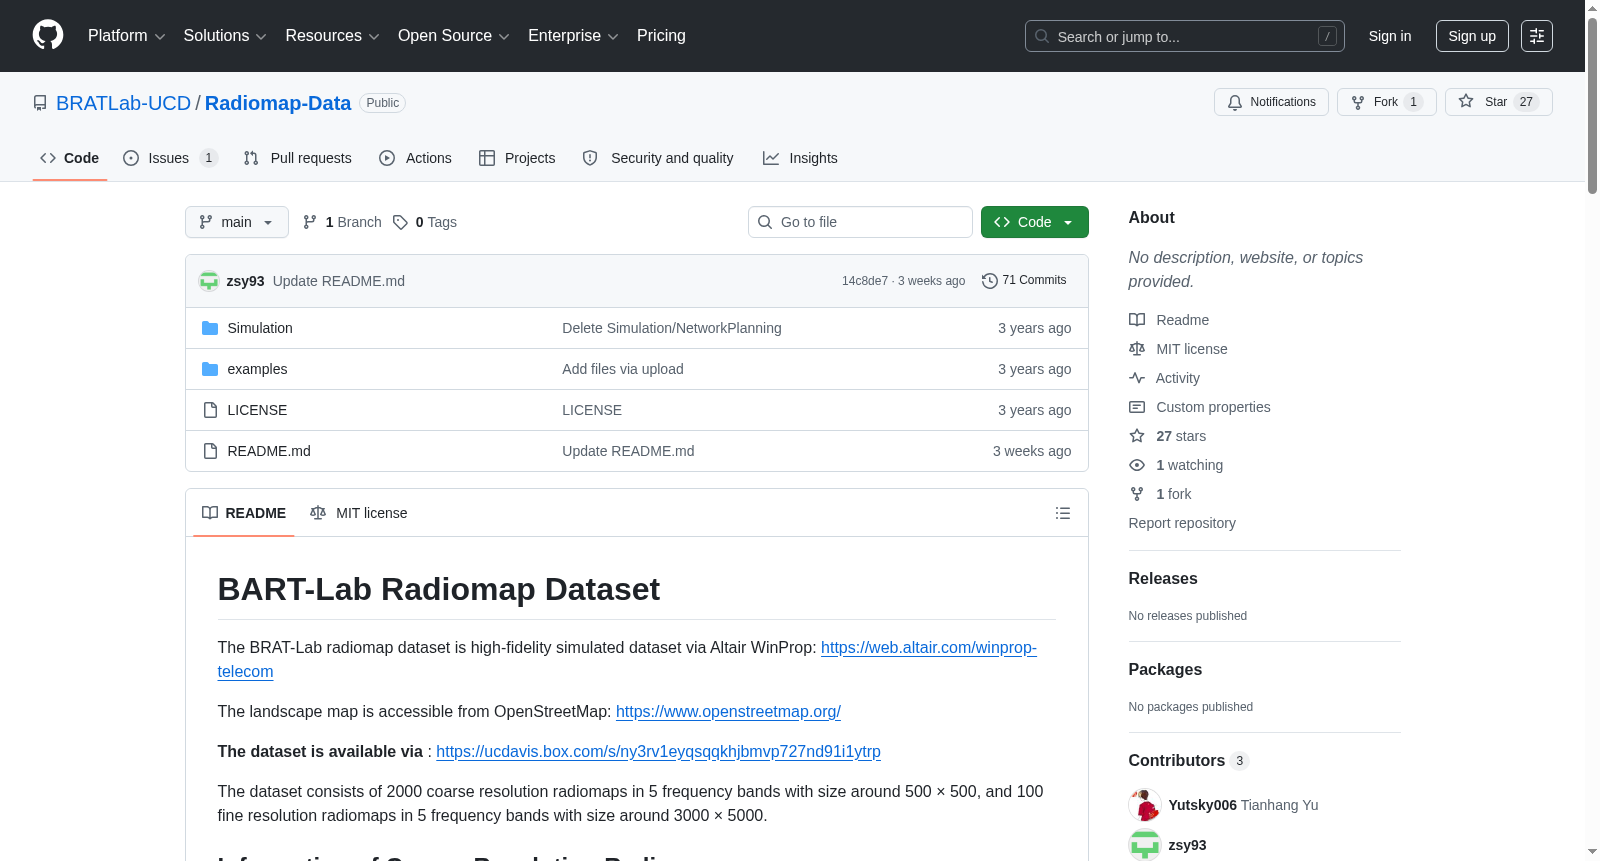Click the Sign up button

[1472, 36]
